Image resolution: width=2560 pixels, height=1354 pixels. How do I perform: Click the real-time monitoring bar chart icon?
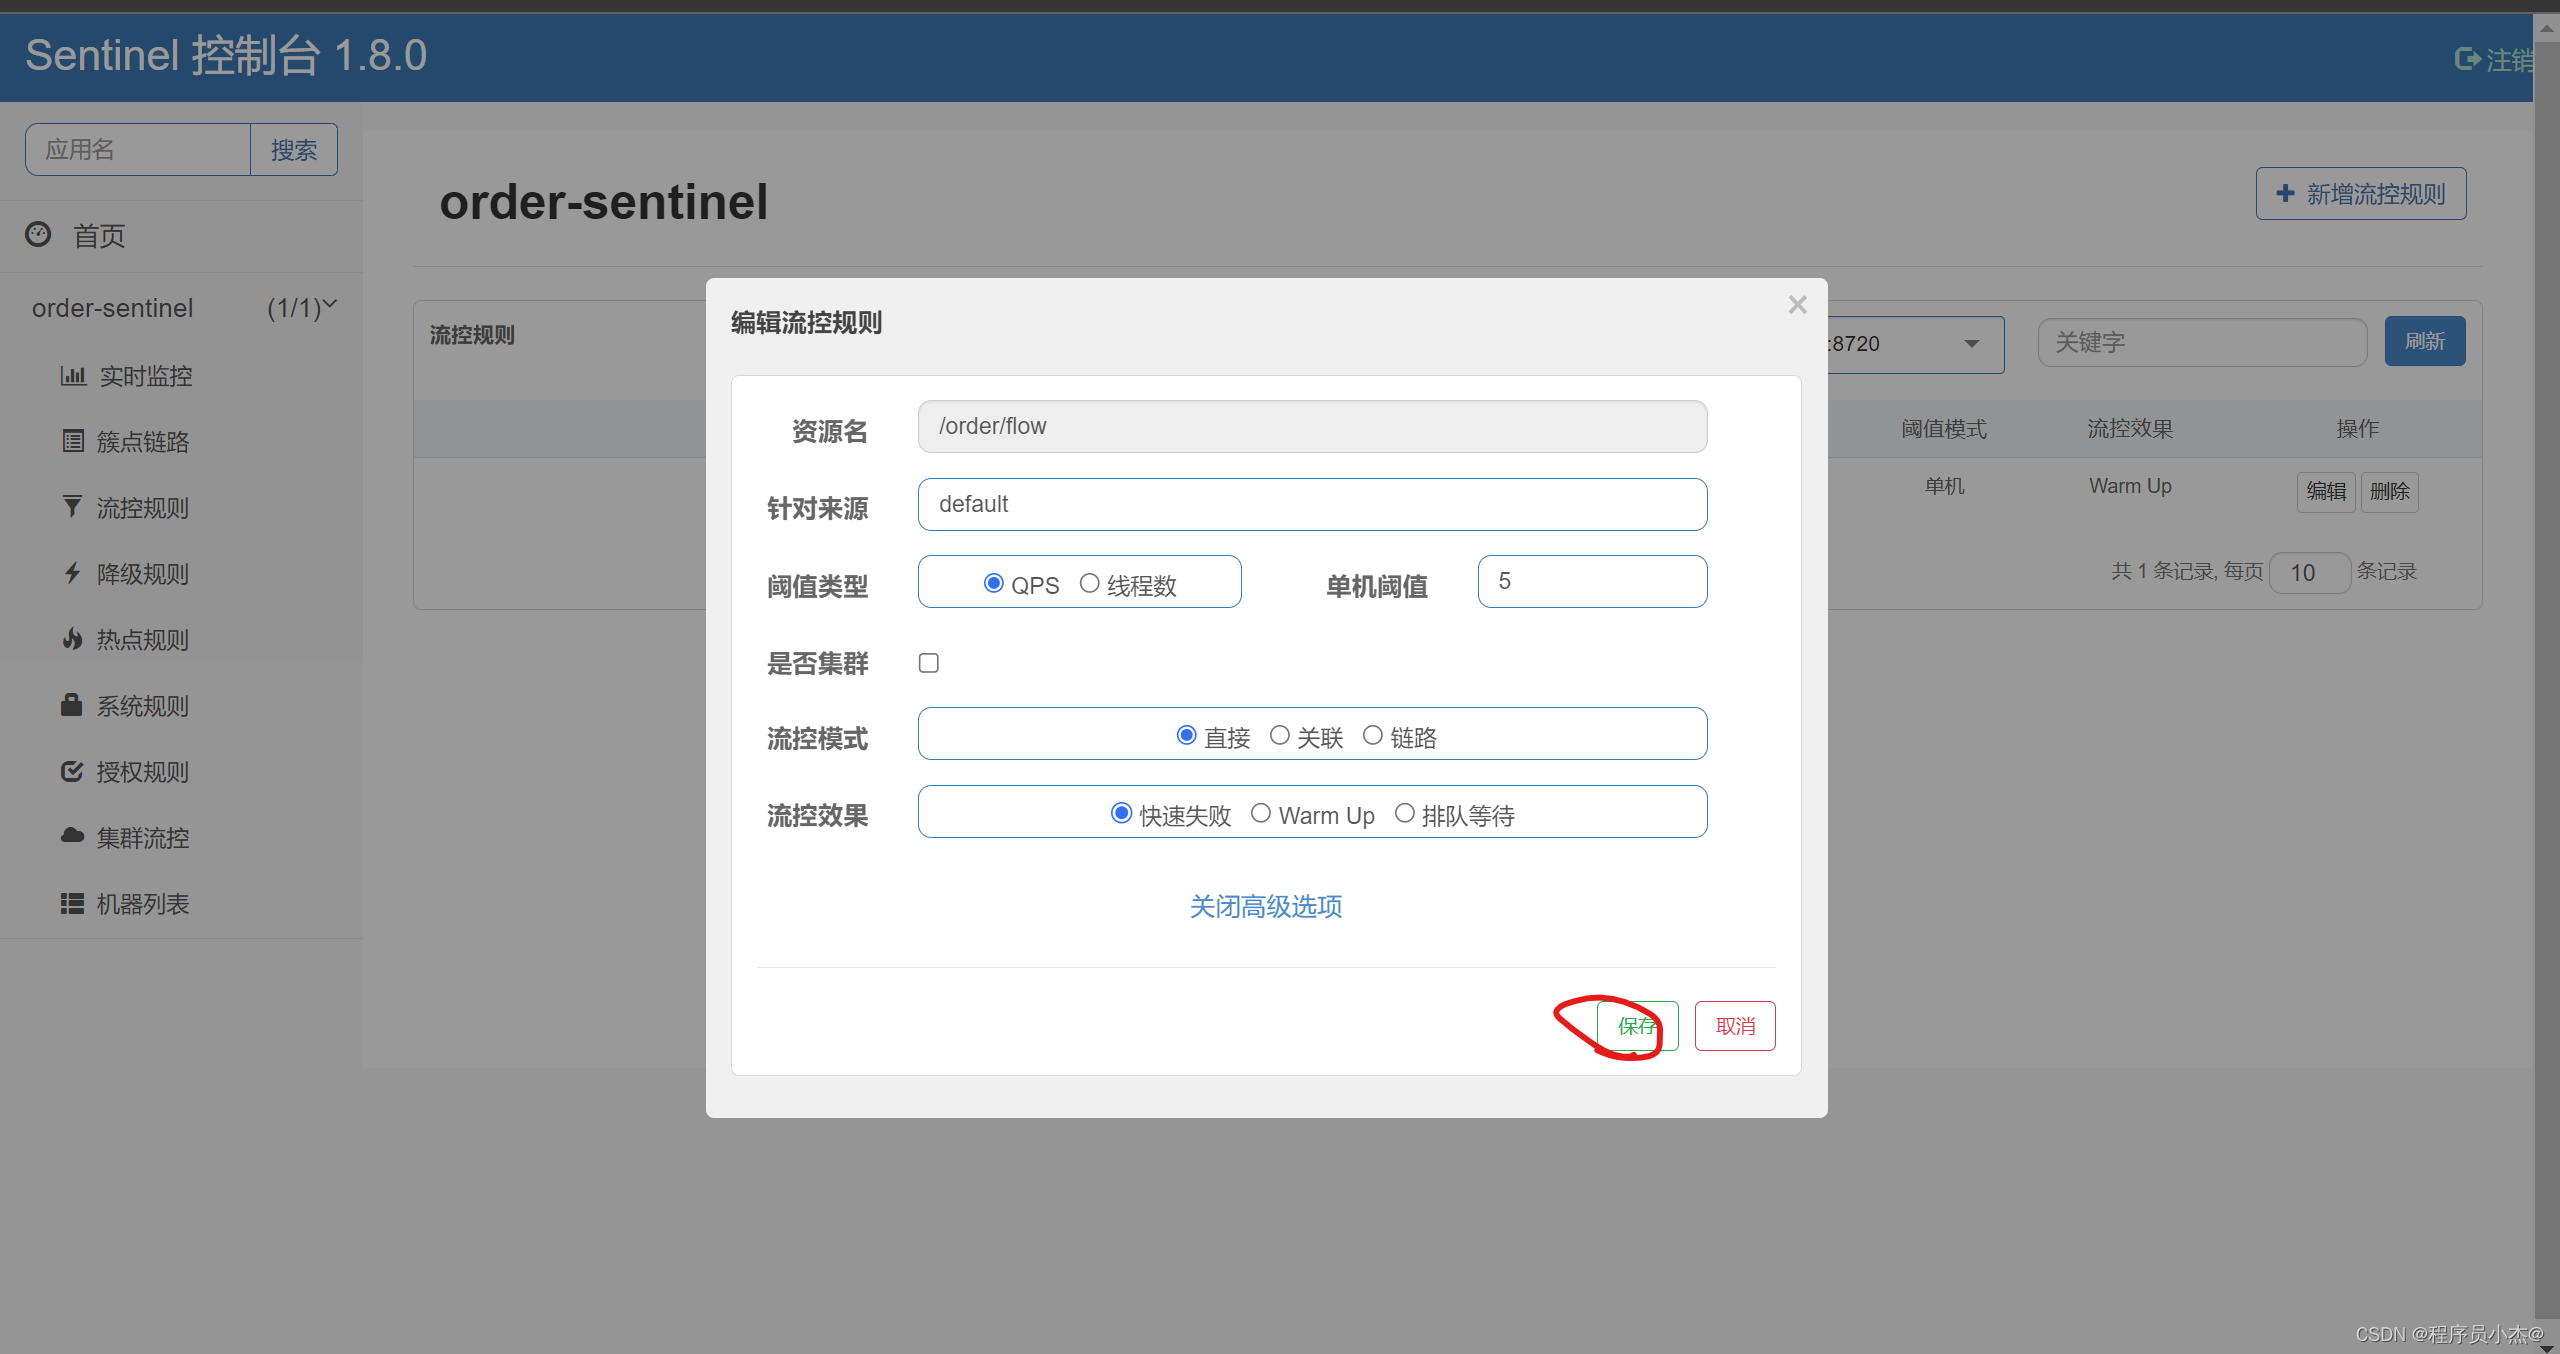pyautogui.click(x=73, y=375)
